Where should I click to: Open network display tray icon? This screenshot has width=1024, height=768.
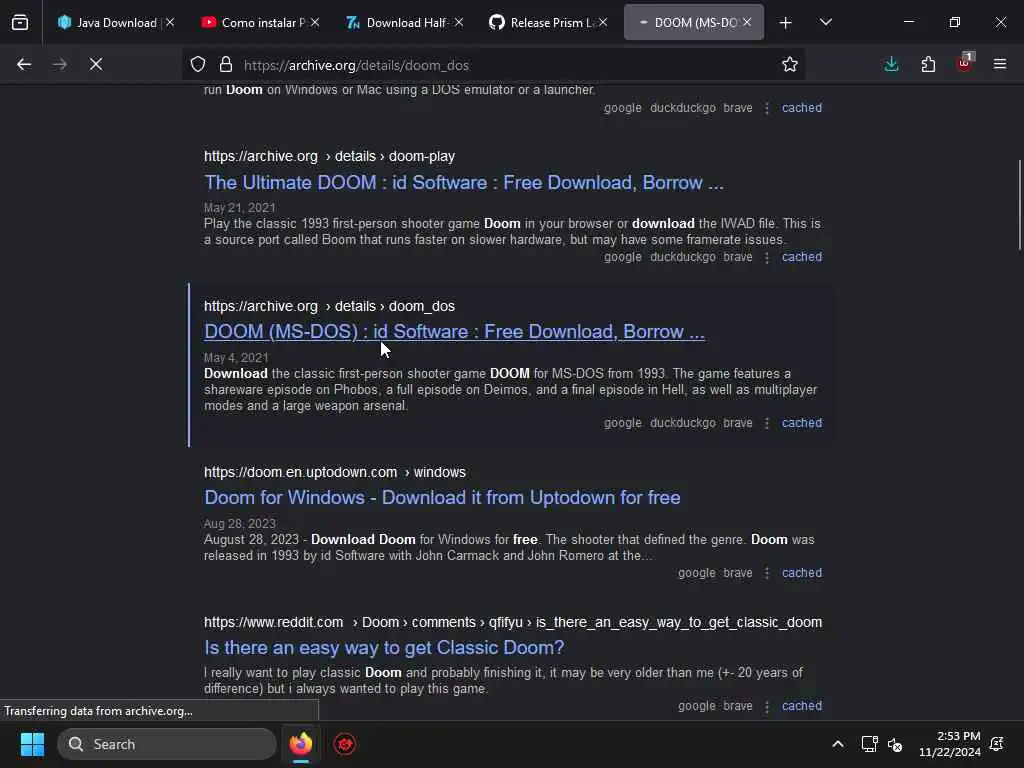point(869,744)
